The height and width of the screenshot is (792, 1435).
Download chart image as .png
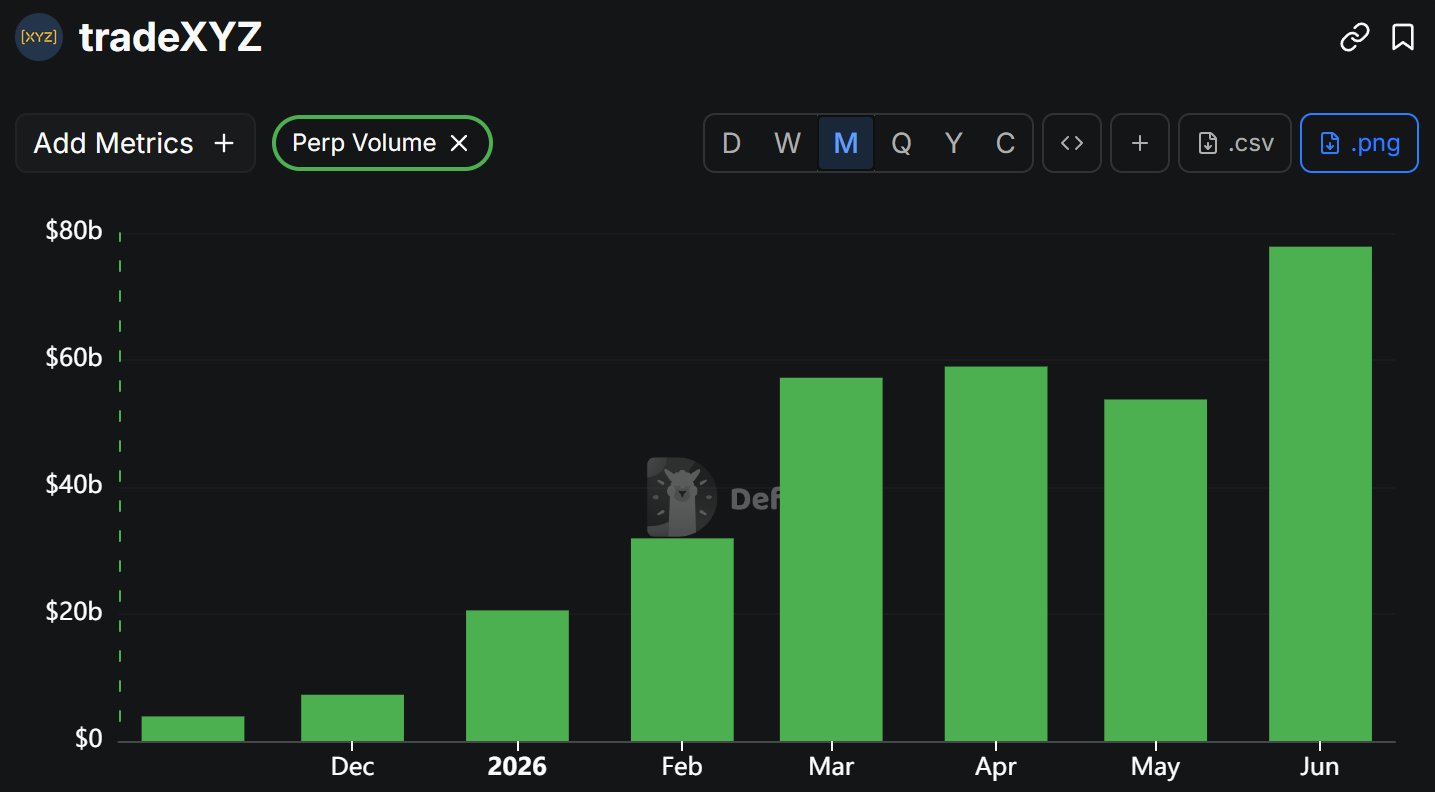point(1359,143)
